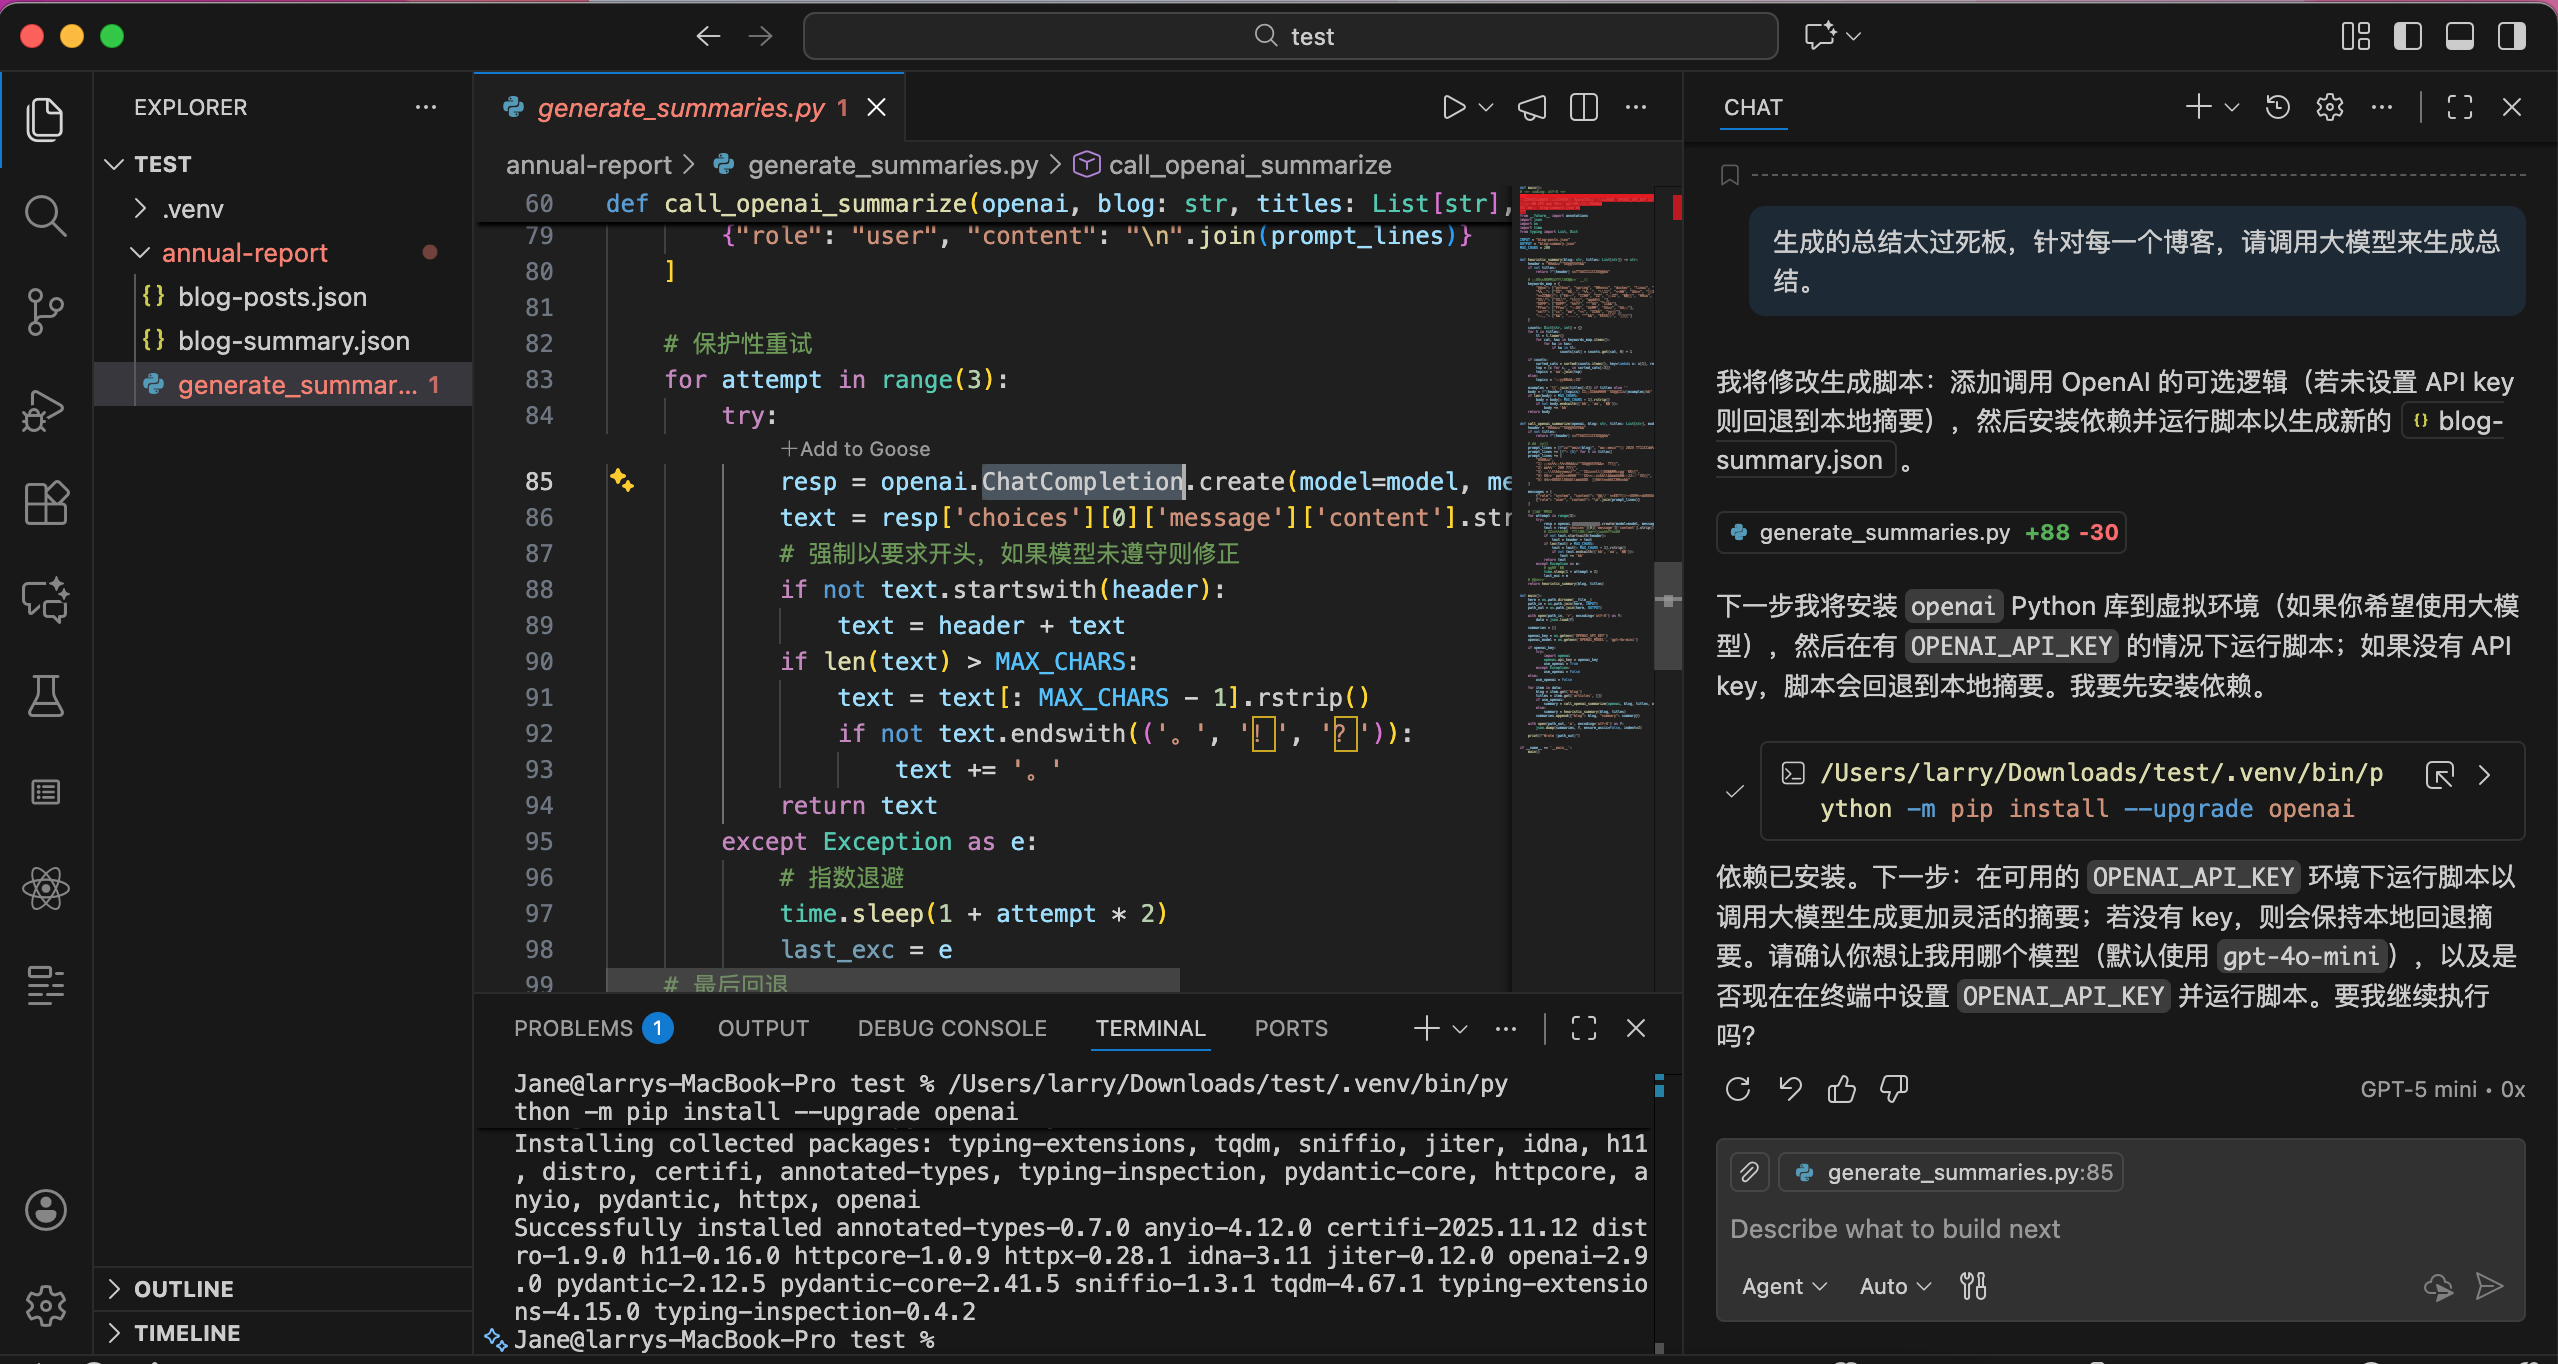Show chat history with the clock icon
The width and height of the screenshot is (2558, 1364).
tap(2277, 107)
